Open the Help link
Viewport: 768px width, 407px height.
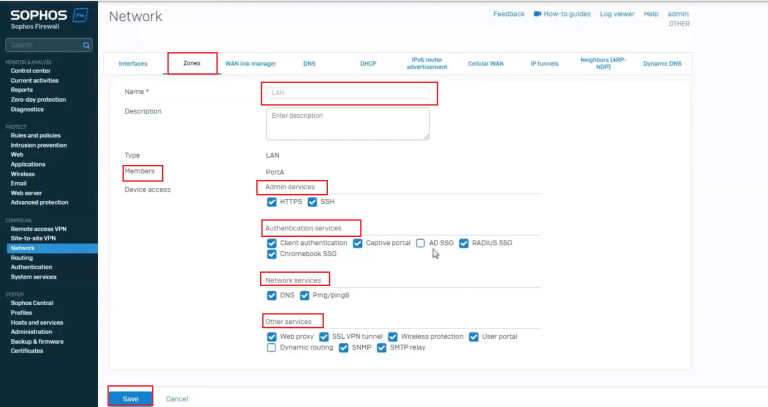click(x=651, y=14)
